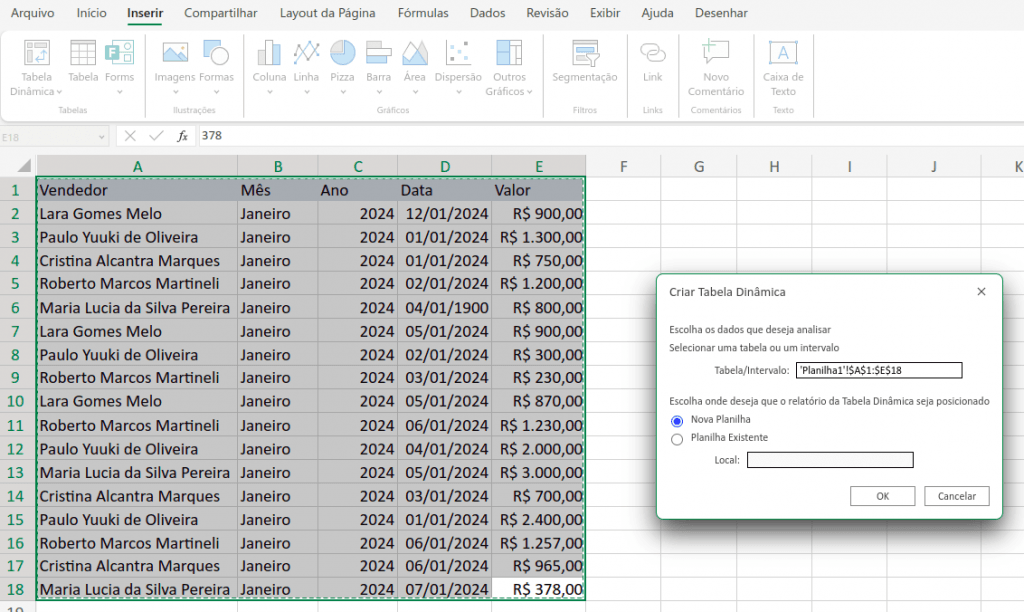Viewport: 1024px width, 612px height.
Task: Open the cell name box dropdown
Action: (102, 136)
